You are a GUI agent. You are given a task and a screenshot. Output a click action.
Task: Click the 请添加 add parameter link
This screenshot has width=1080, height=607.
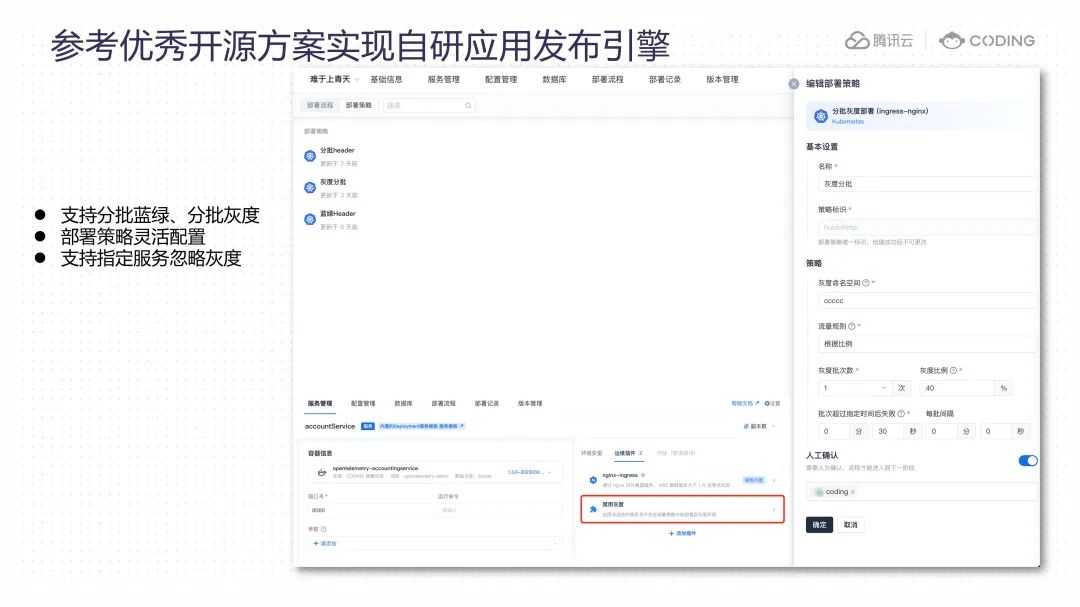(x=325, y=544)
